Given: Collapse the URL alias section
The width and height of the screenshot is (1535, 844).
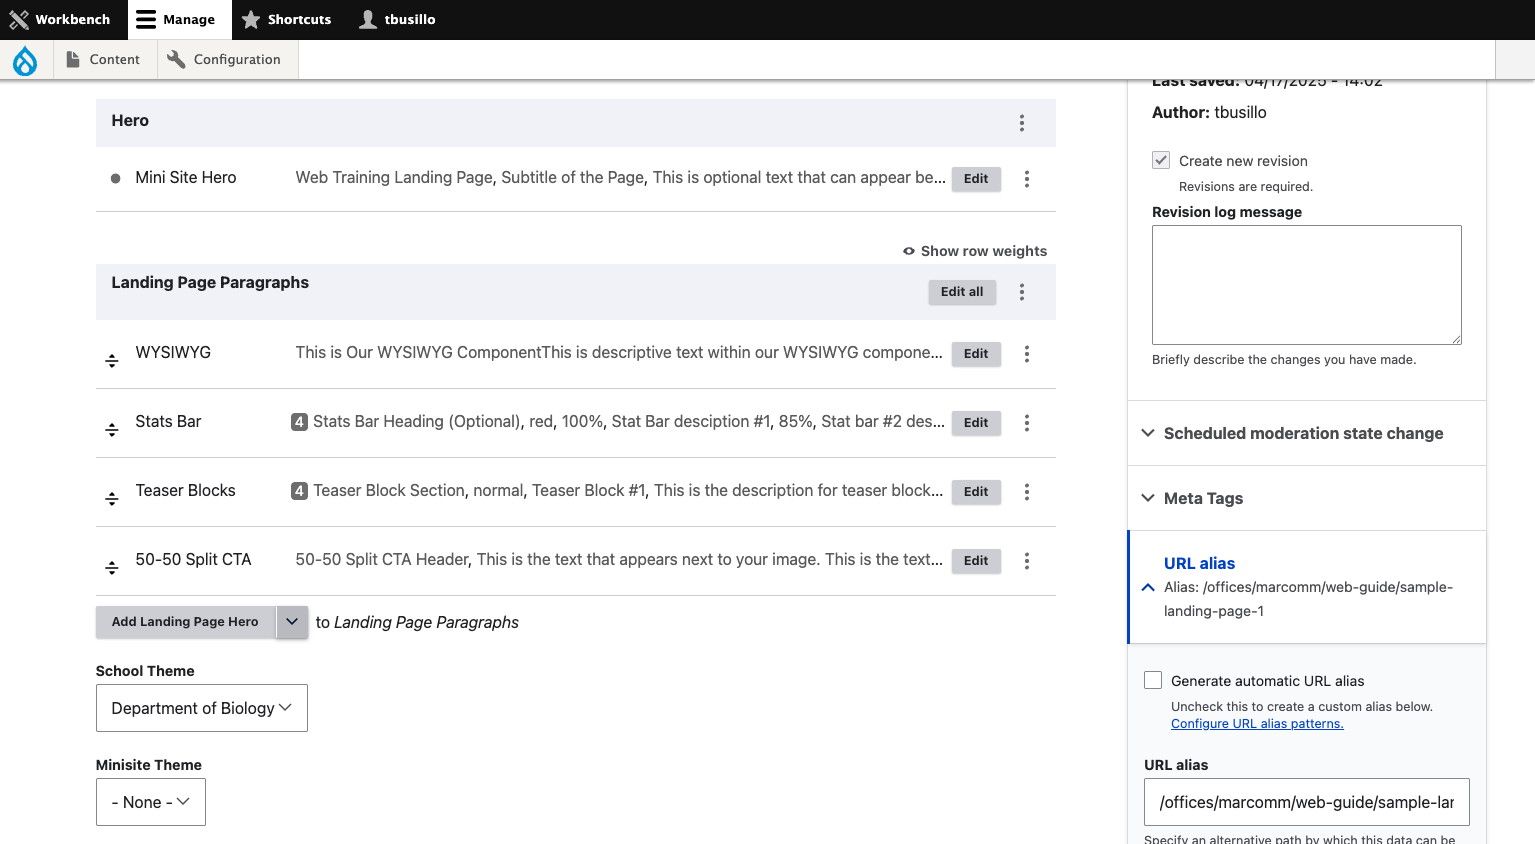Looking at the screenshot, I should tap(1307, 587).
